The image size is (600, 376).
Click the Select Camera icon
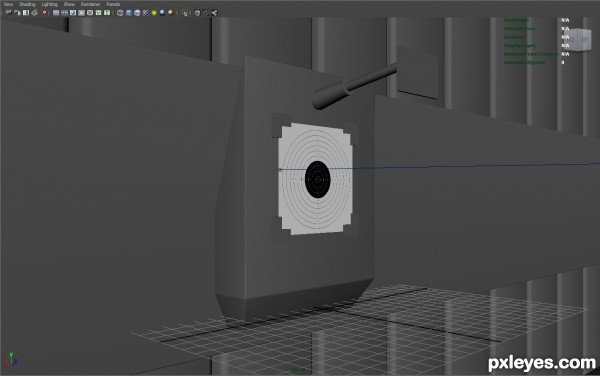click(x=8, y=13)
